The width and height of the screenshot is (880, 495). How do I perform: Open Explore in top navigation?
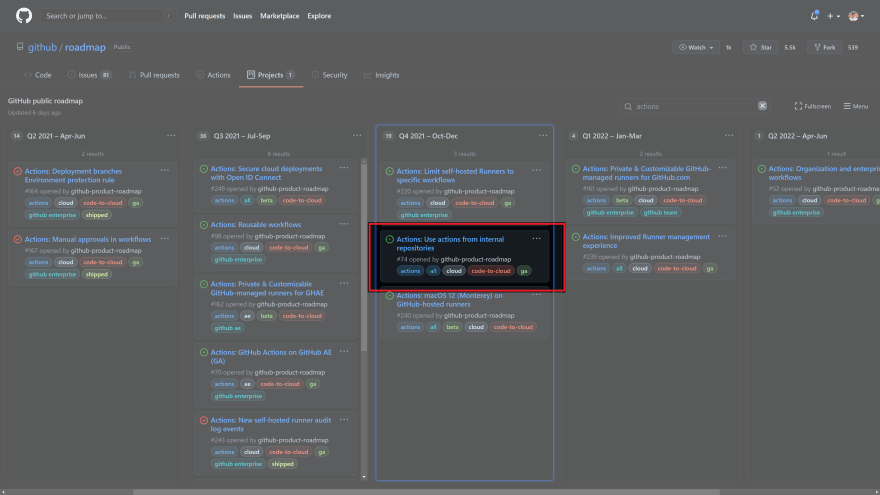coord(319,16)
